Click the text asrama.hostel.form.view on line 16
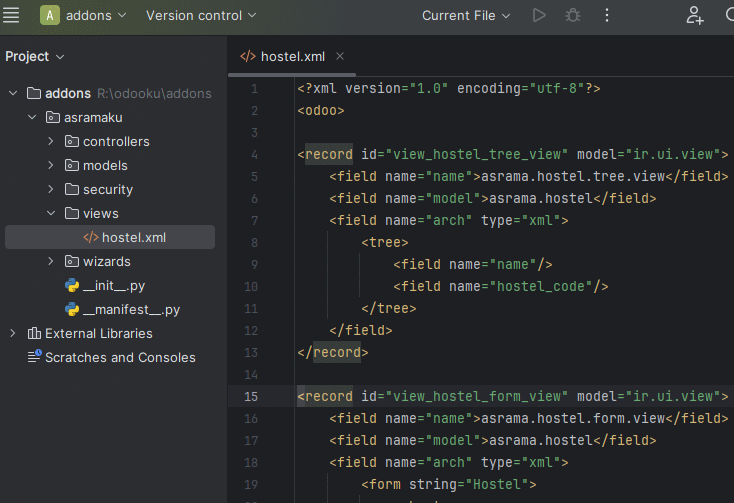Screen dimensions: 734x503 [x=573, y=418]
